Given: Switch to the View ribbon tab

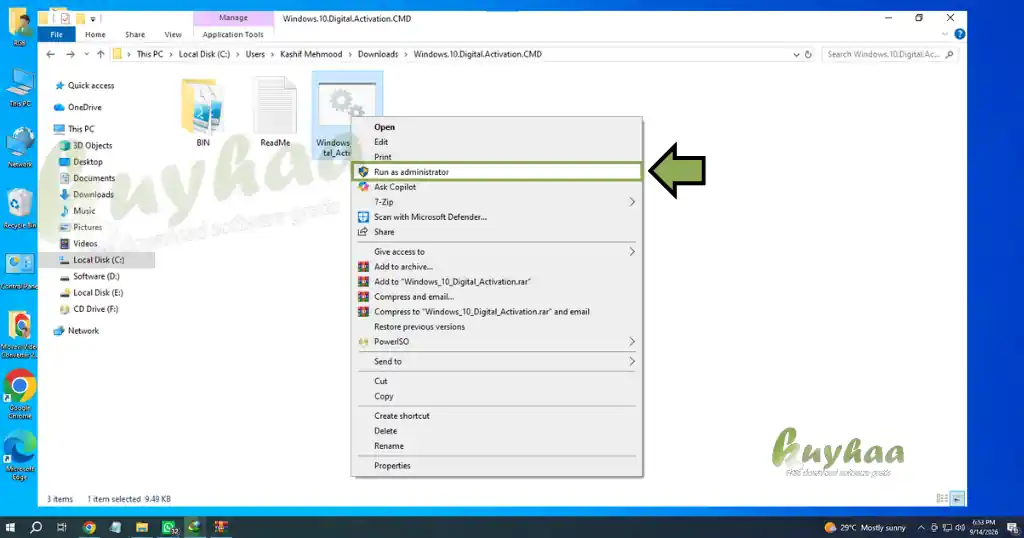Looking at the screenshot, I should (173, 35).
